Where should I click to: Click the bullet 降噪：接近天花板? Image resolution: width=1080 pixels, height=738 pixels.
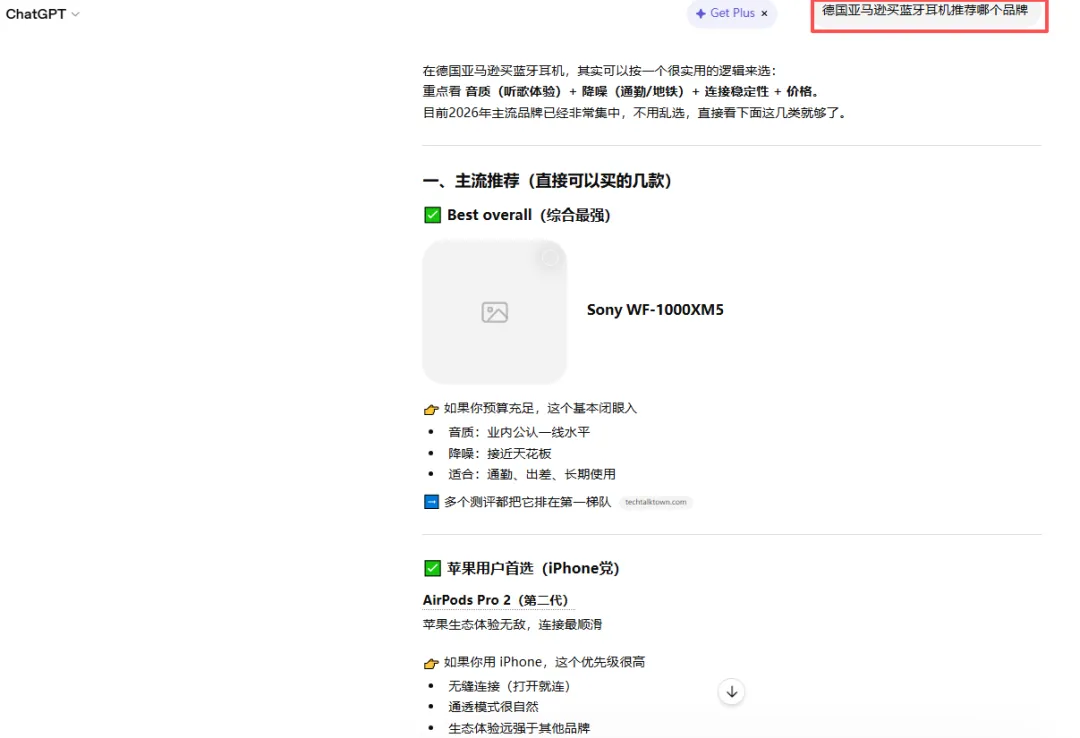pos(499,453)
